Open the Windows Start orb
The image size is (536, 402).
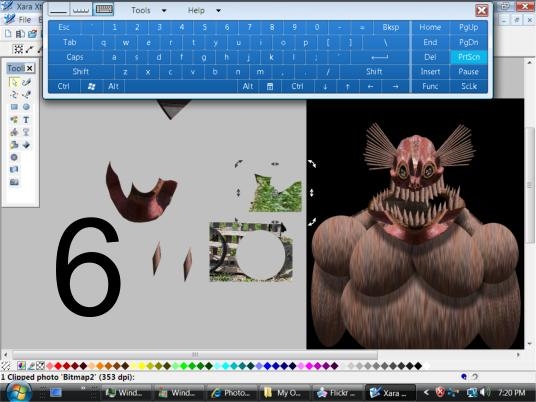pos(18,392)
